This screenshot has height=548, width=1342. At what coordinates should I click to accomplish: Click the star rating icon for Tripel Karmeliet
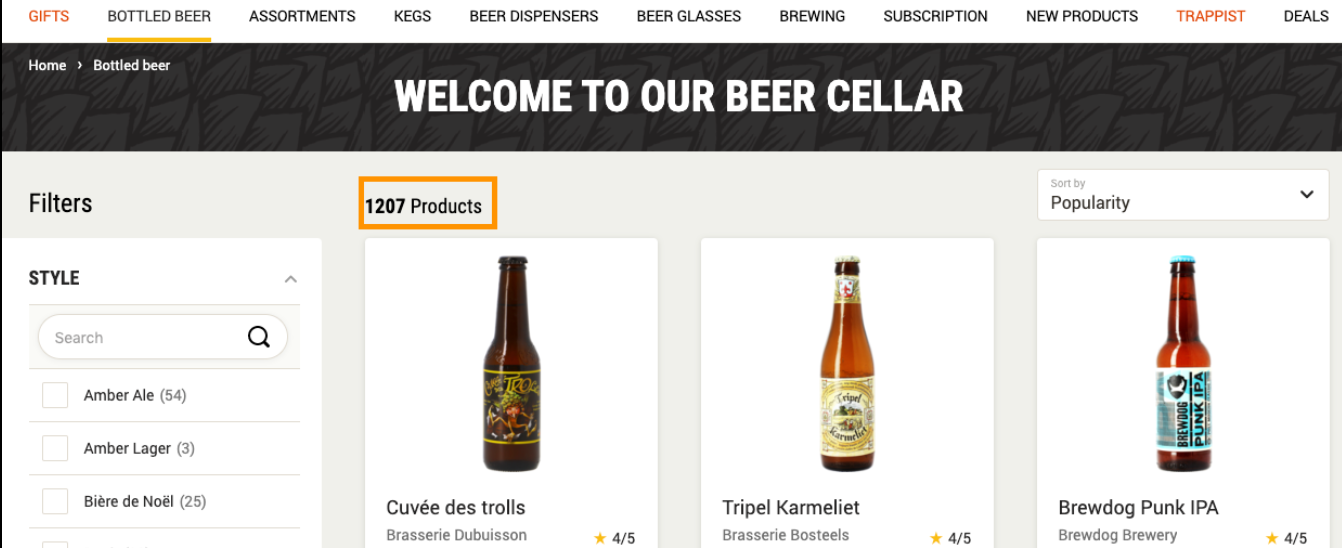coord(936,538)
